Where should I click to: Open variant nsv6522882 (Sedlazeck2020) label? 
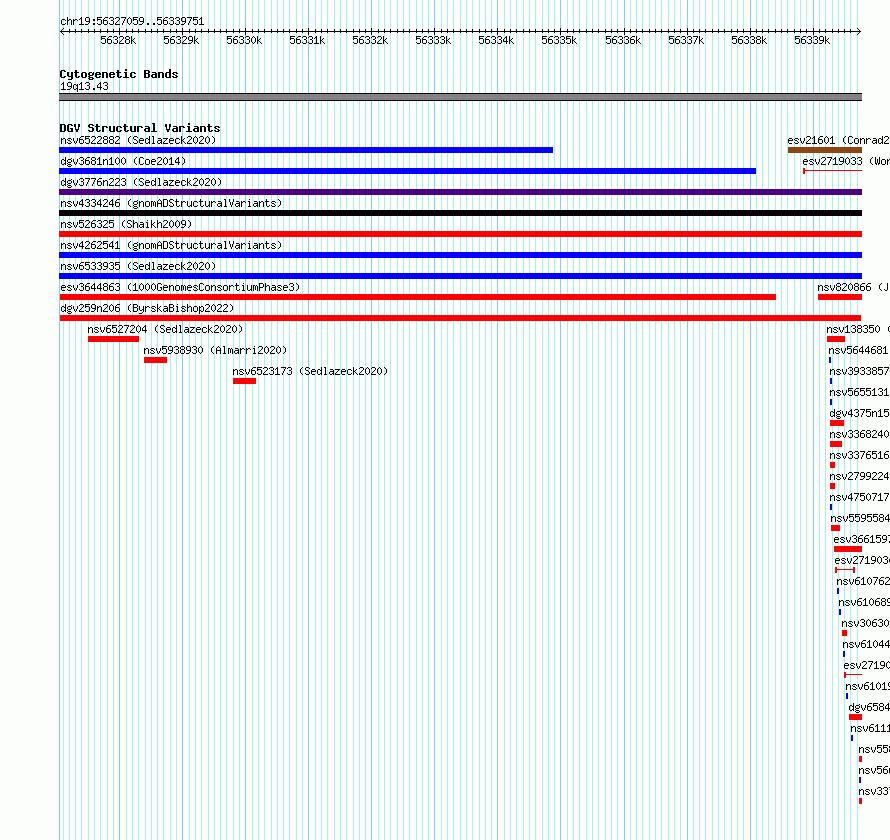click(x=138, y=140)
